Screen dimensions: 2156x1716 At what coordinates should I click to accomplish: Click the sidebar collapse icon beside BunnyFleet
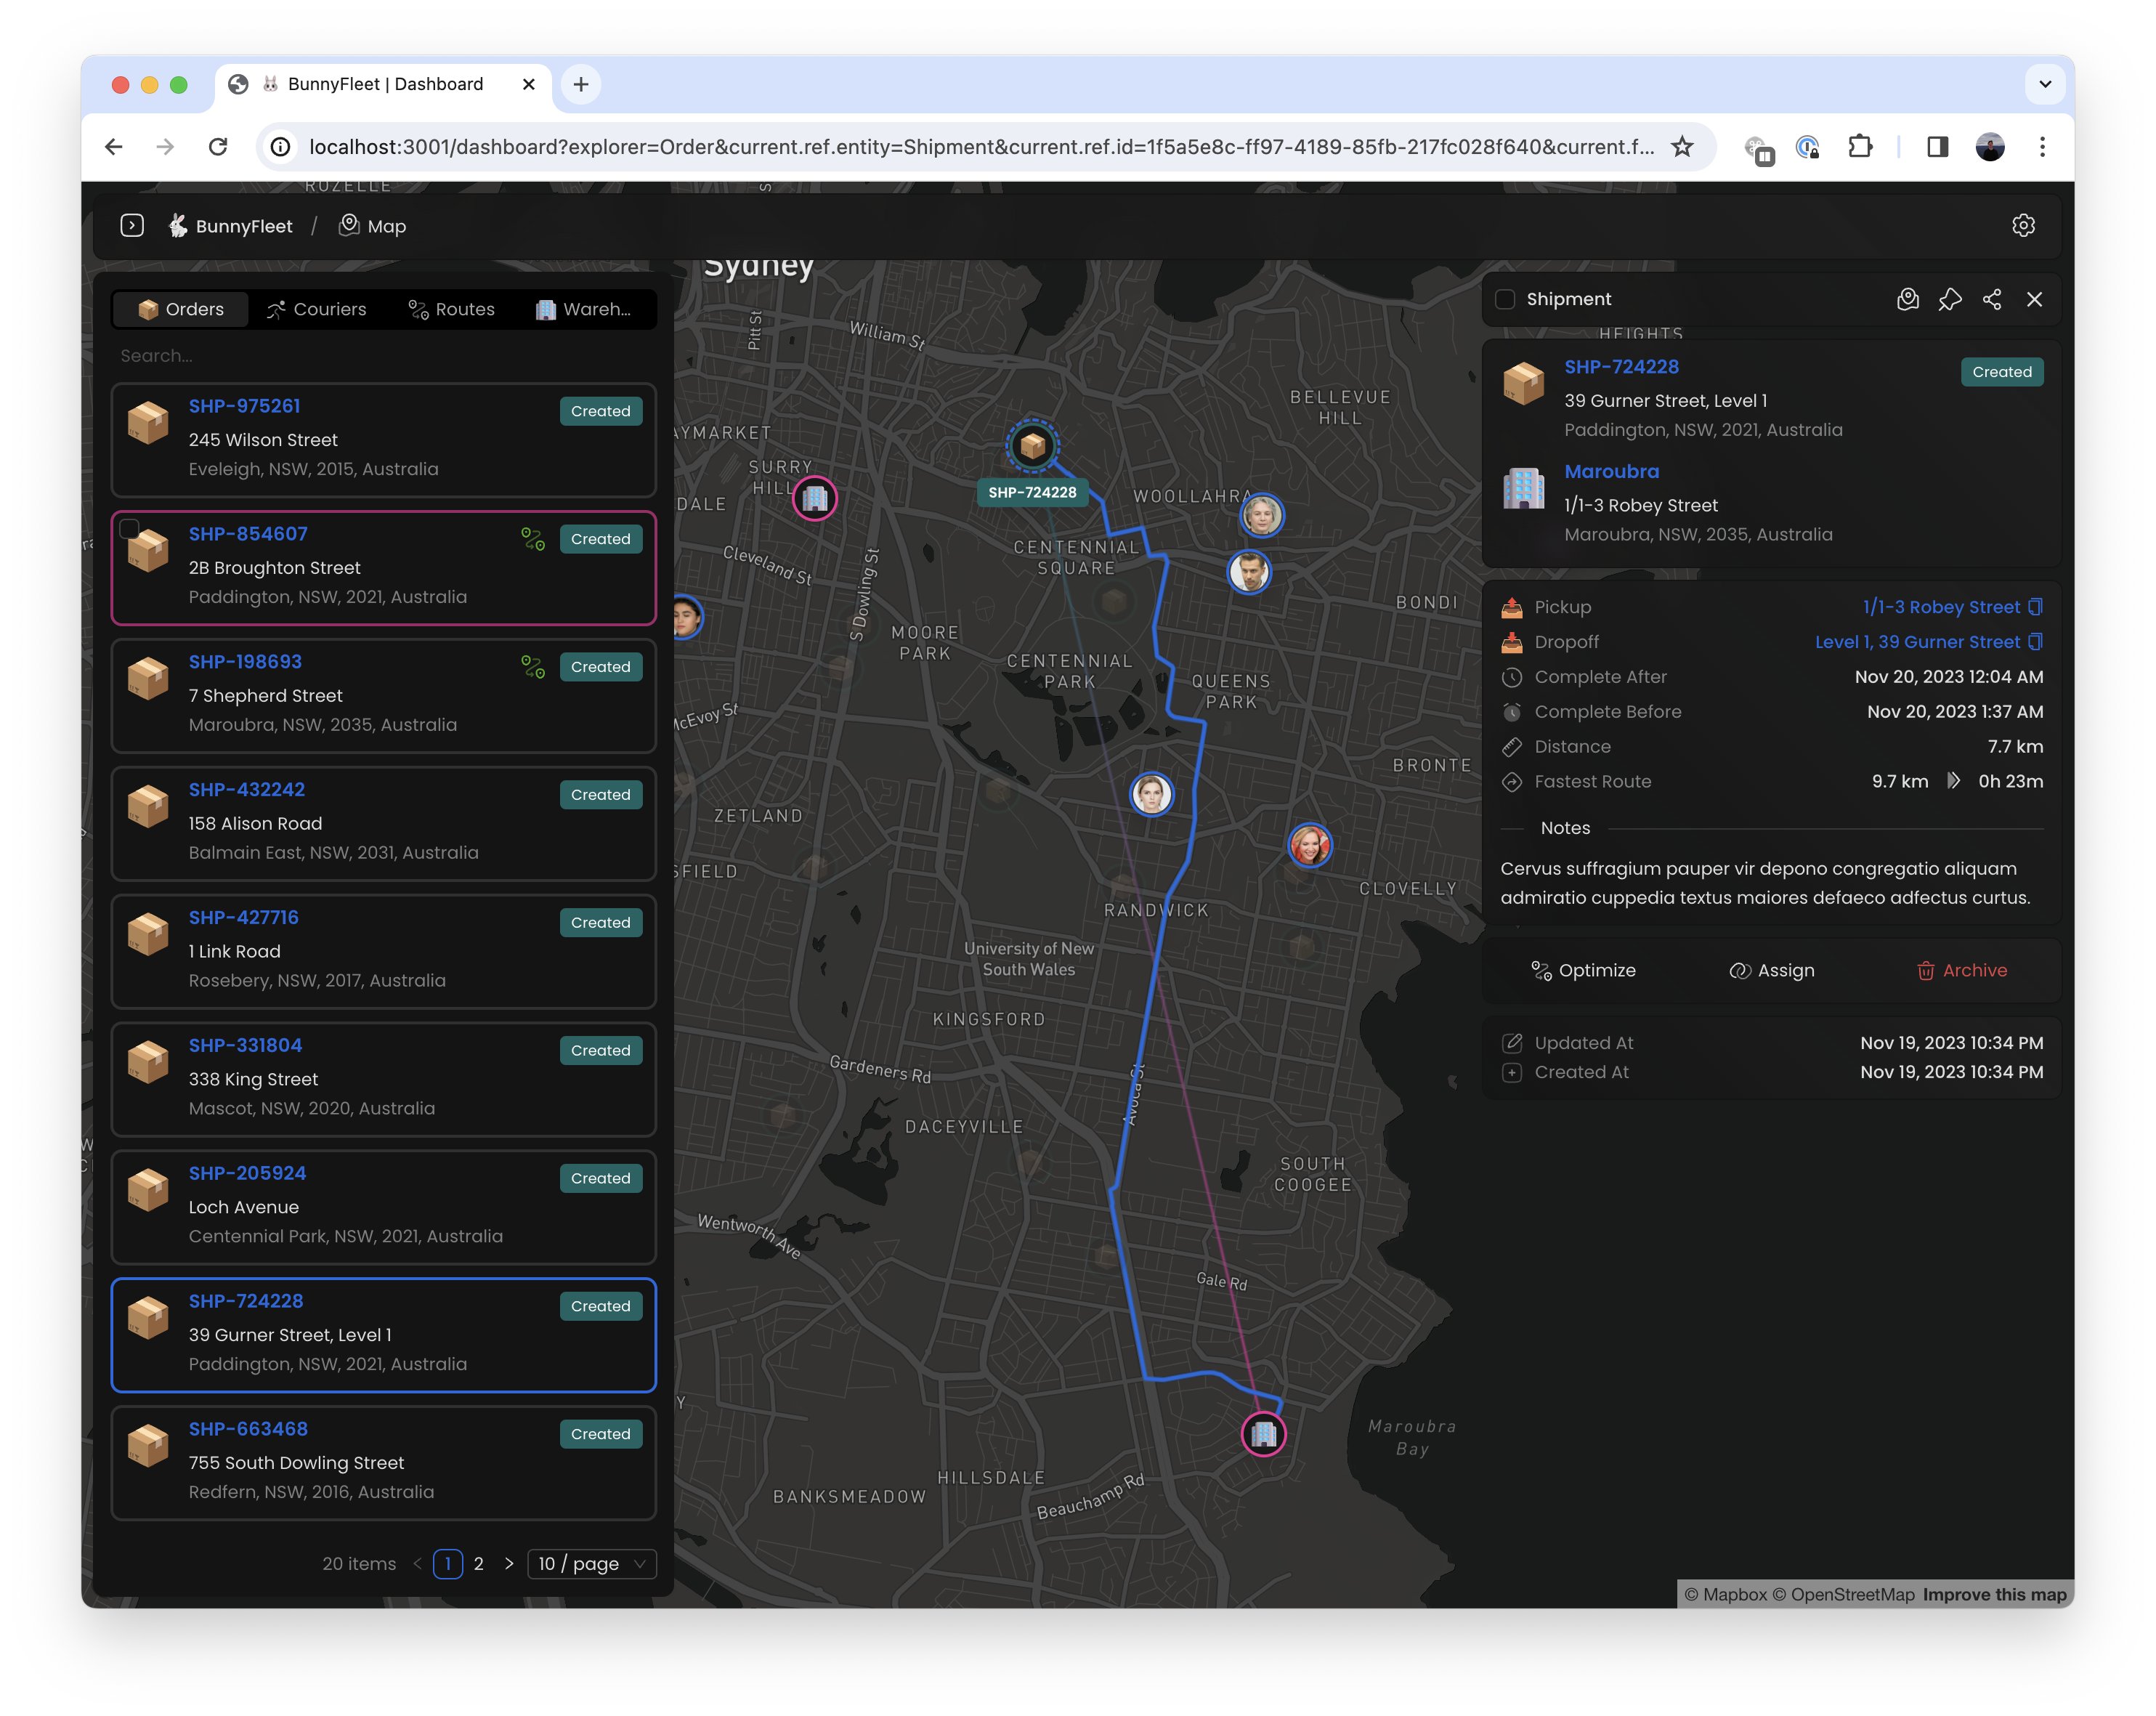pyautogui.click(x=132, y=226)
